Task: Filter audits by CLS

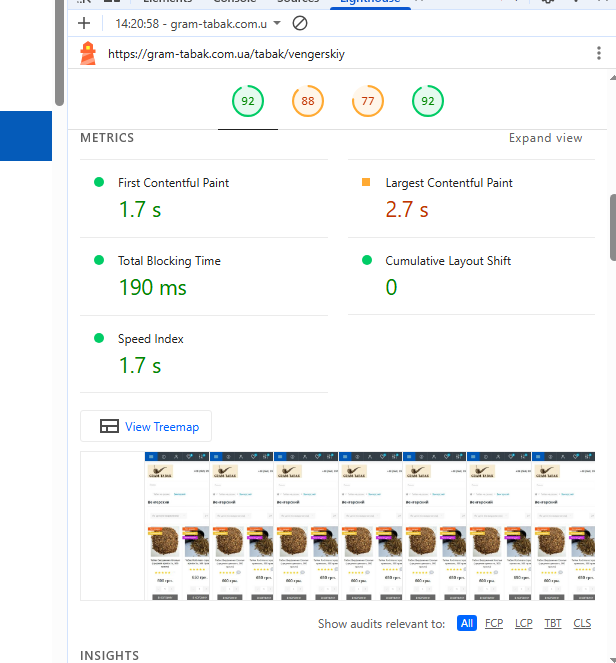Action: (582, 623)
